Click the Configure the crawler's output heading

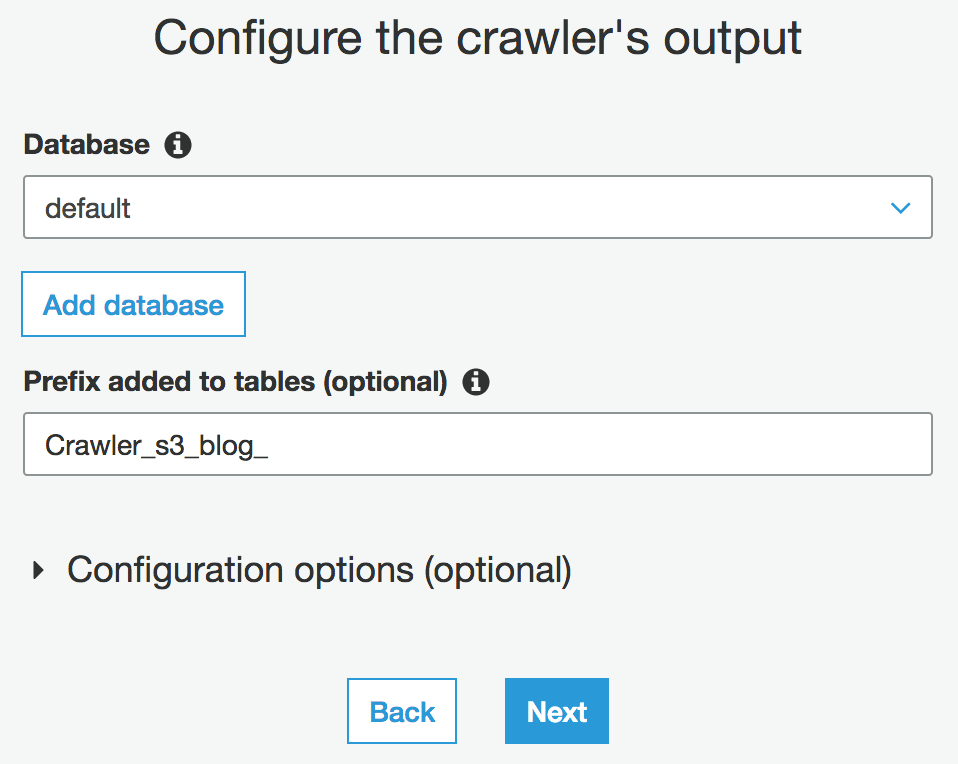coord(477,38)
